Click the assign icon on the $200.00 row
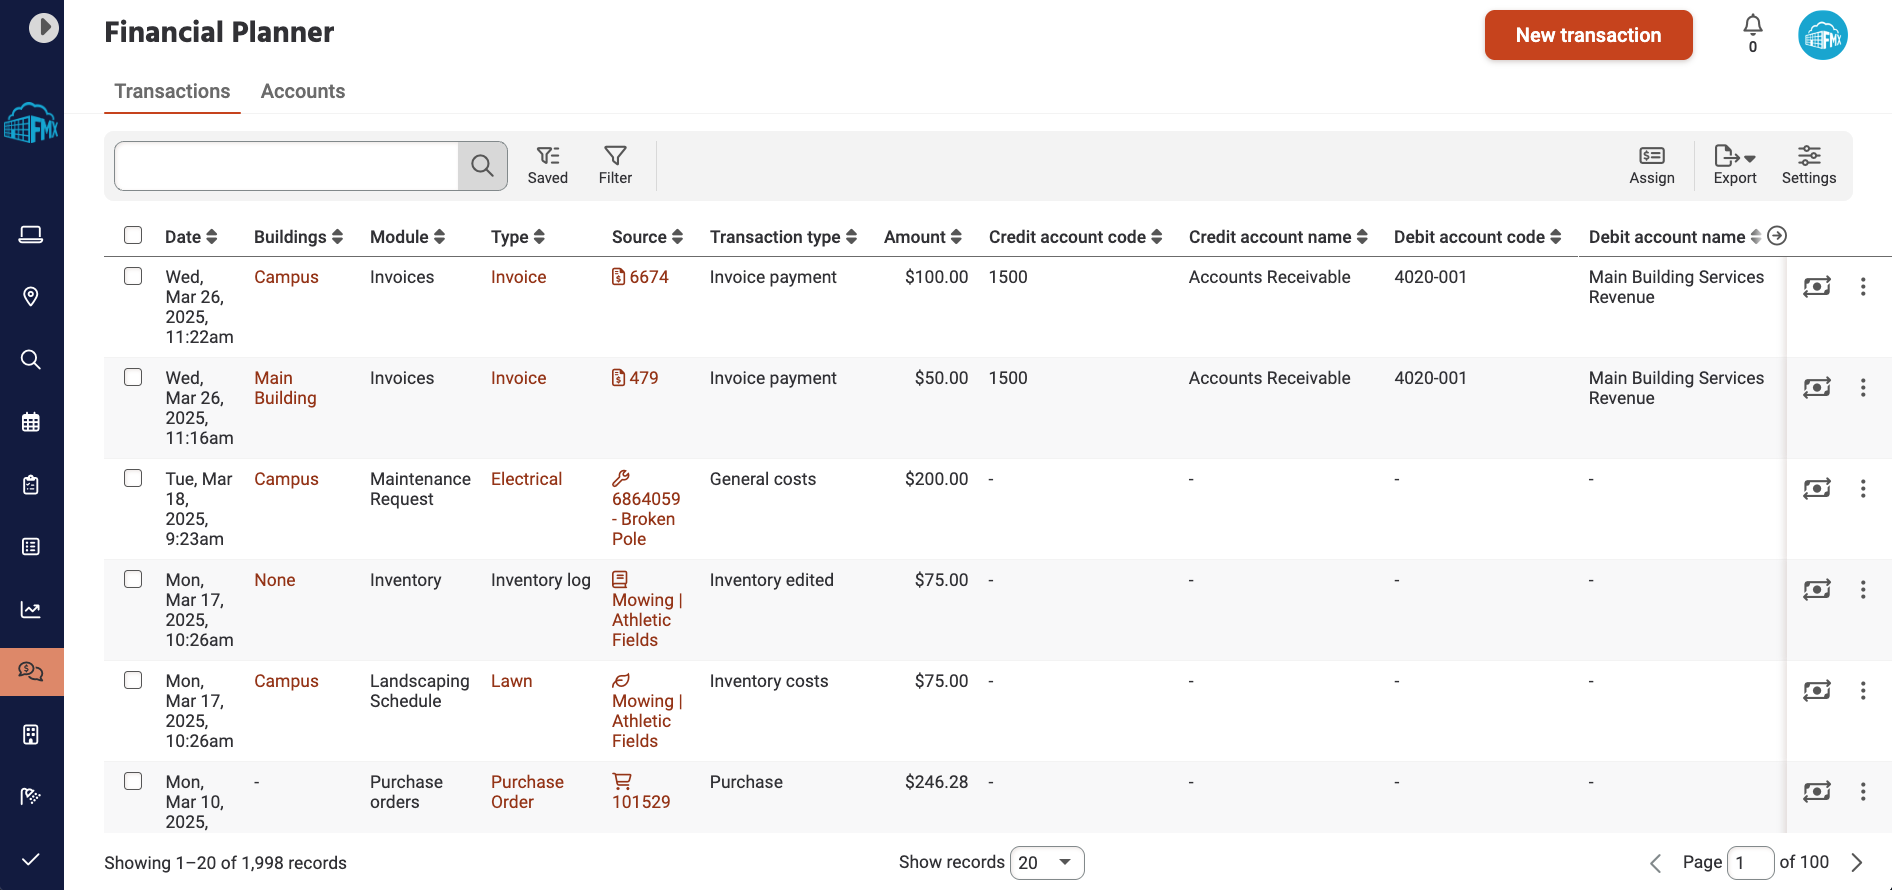 (x=1817, y=489)
